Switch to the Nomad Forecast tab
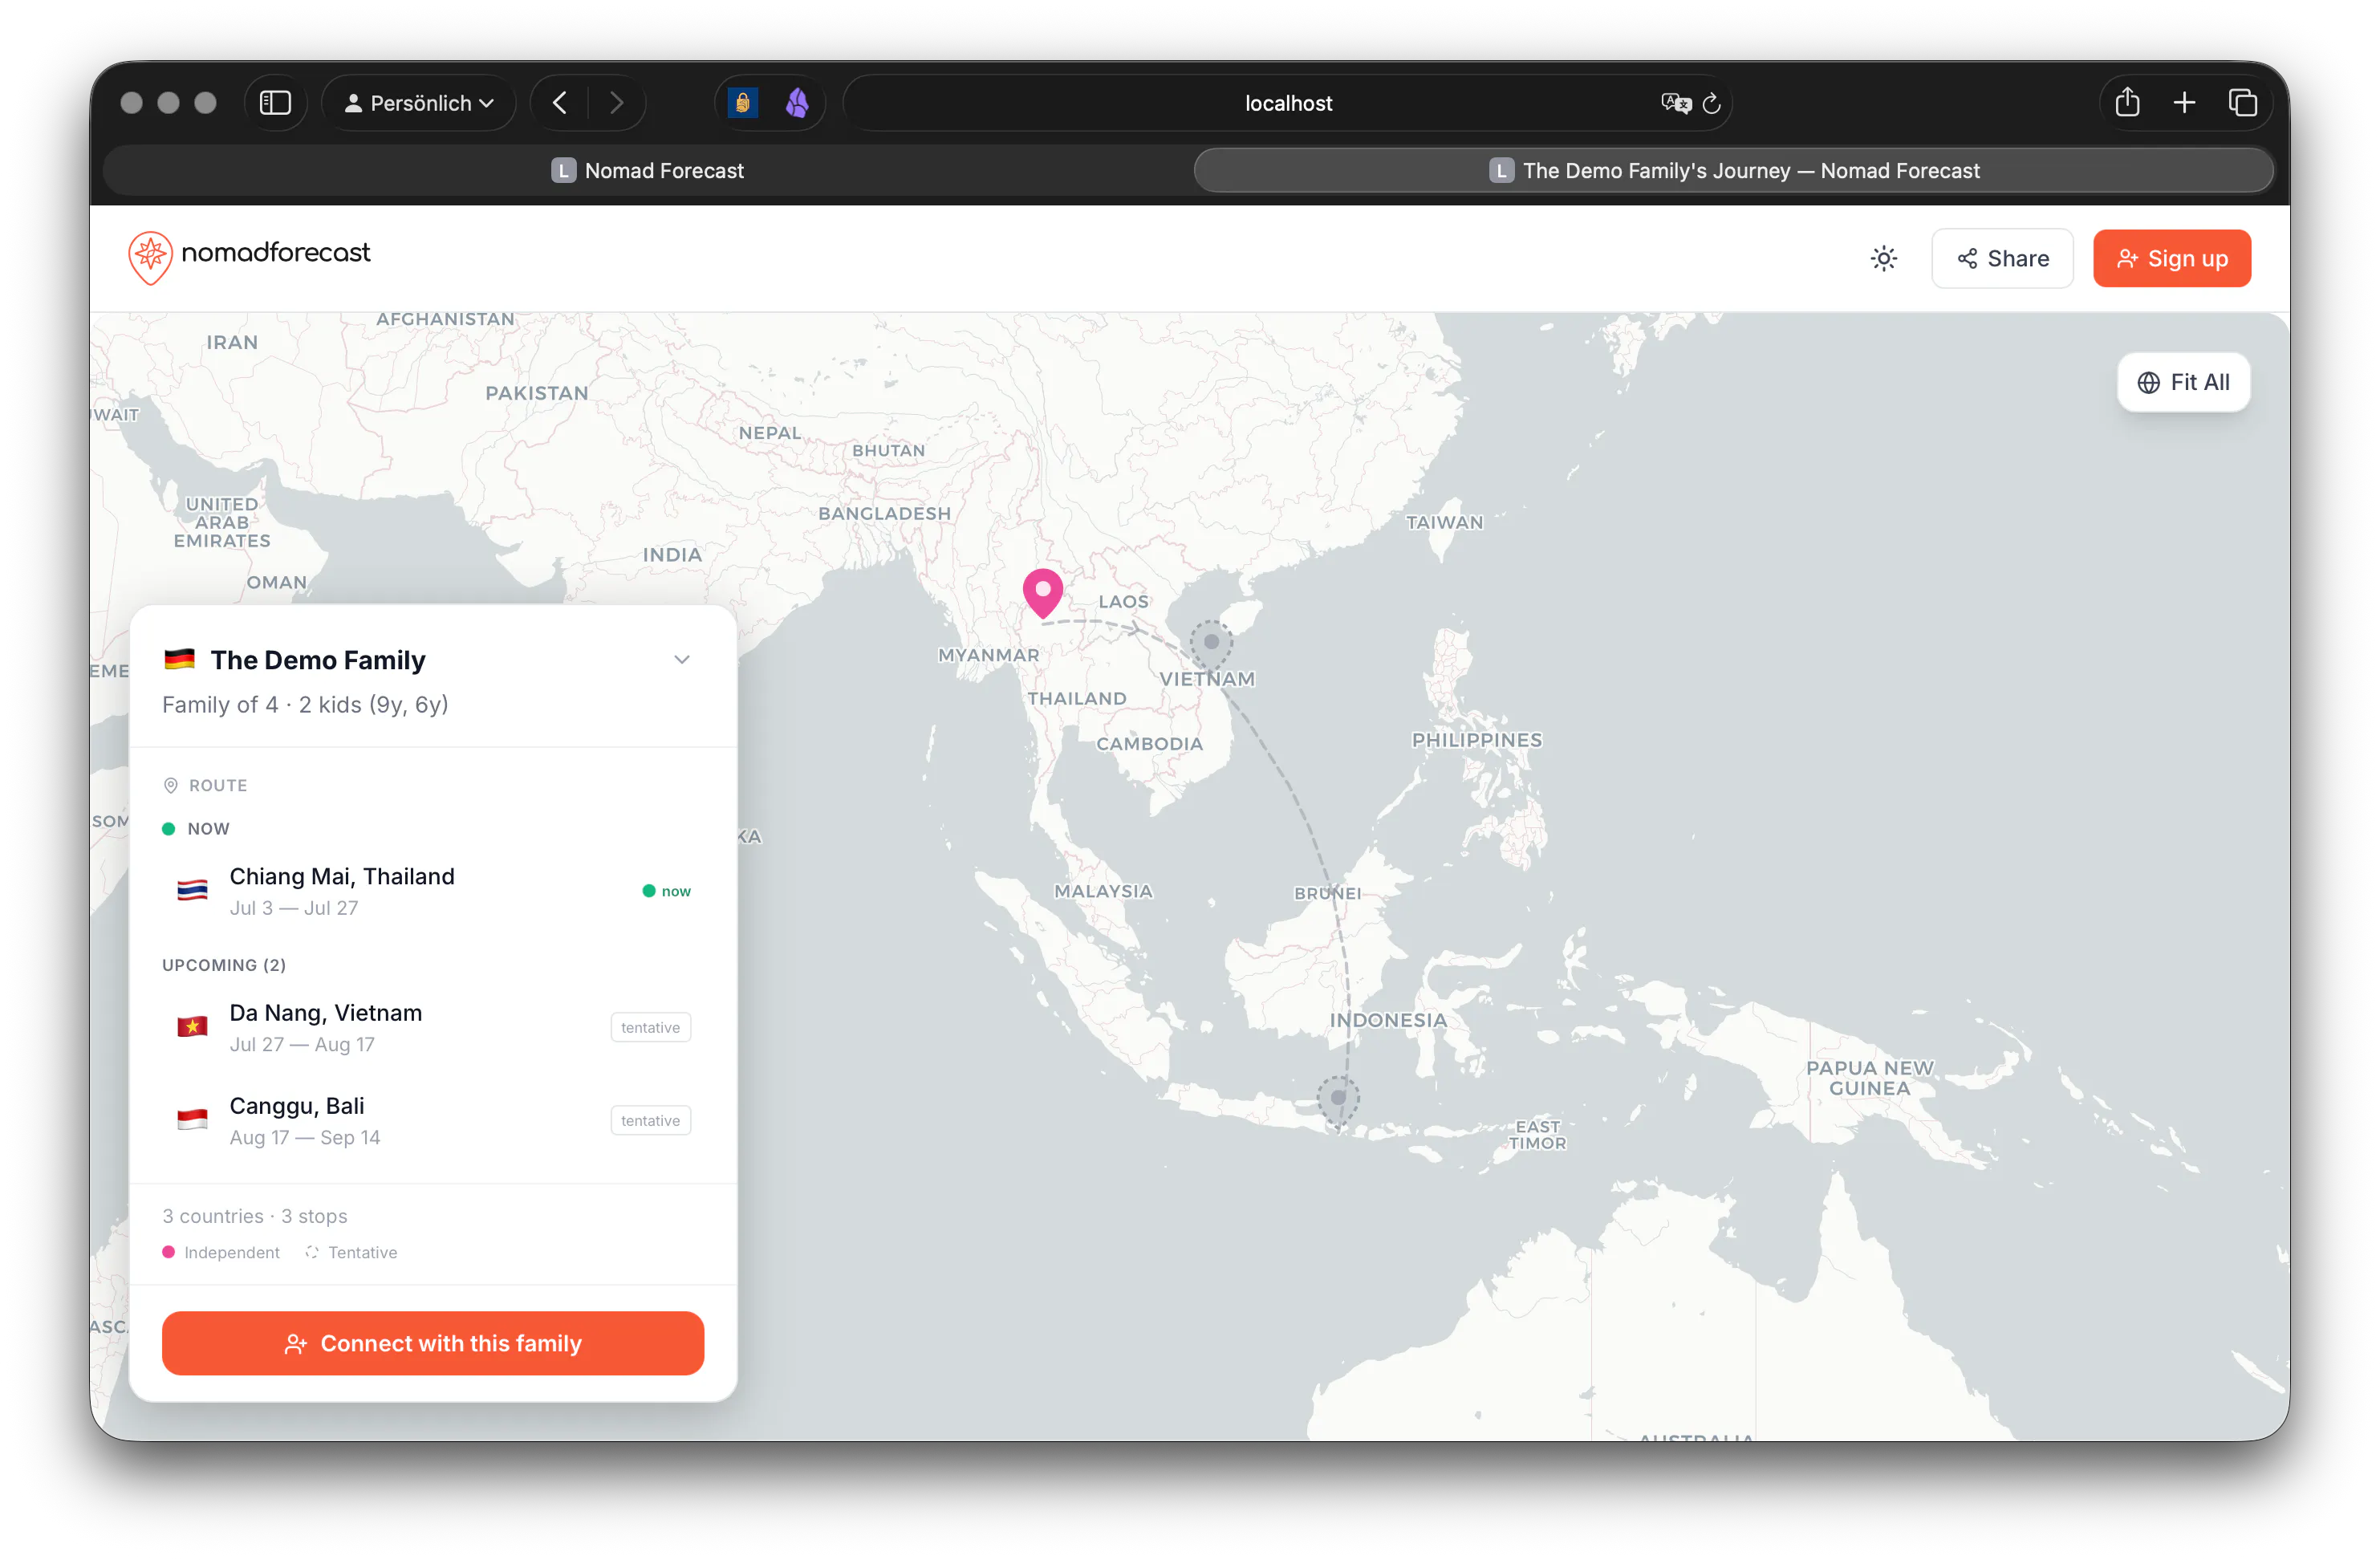This screenshot has width=2380, height=1560. point(648,171)
